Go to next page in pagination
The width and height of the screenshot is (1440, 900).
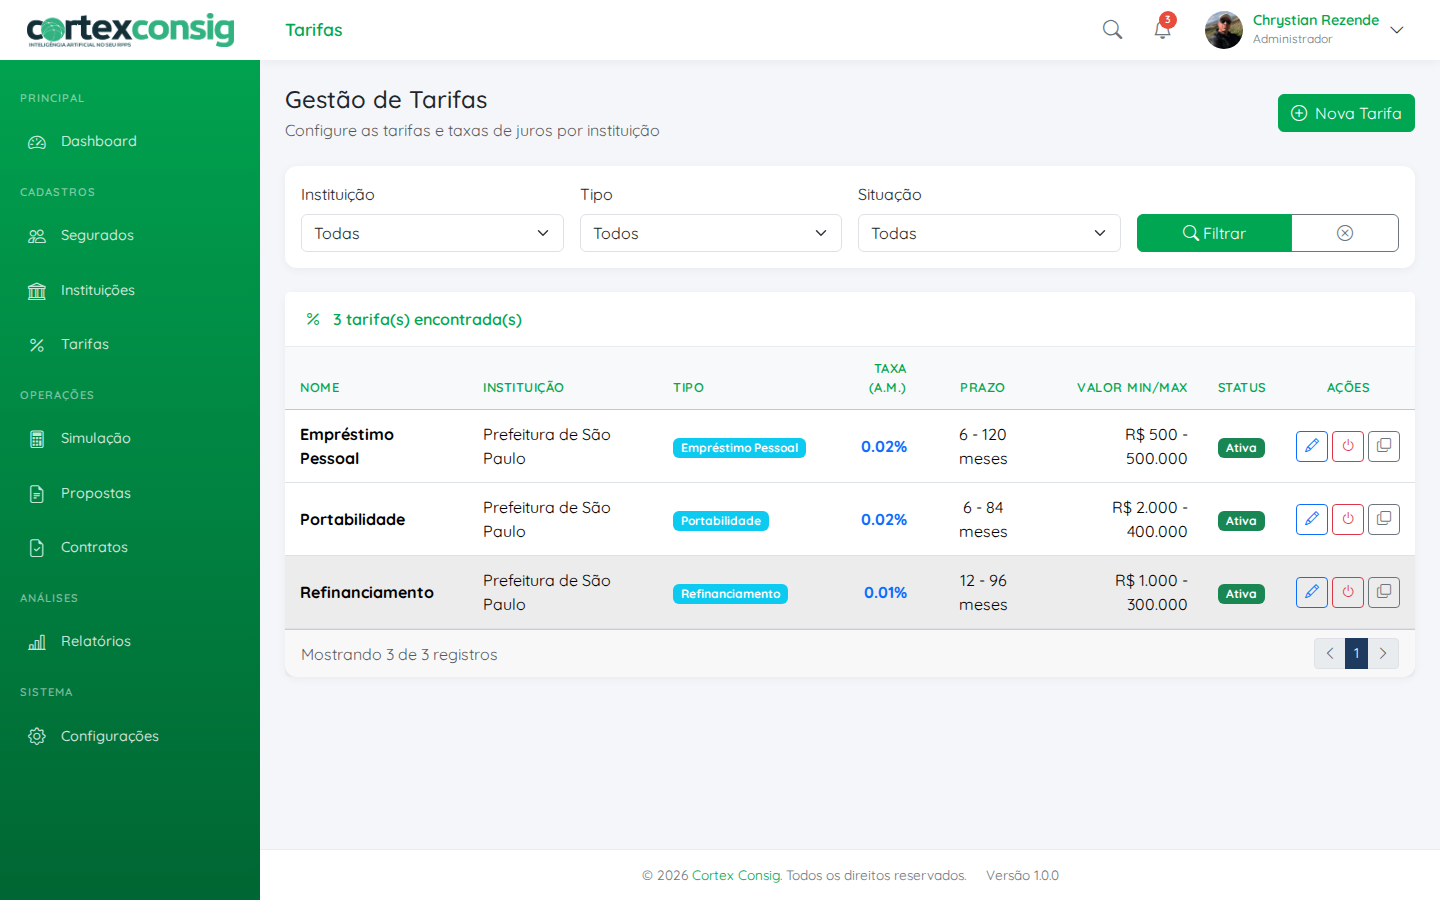(x=1383, y=653)
